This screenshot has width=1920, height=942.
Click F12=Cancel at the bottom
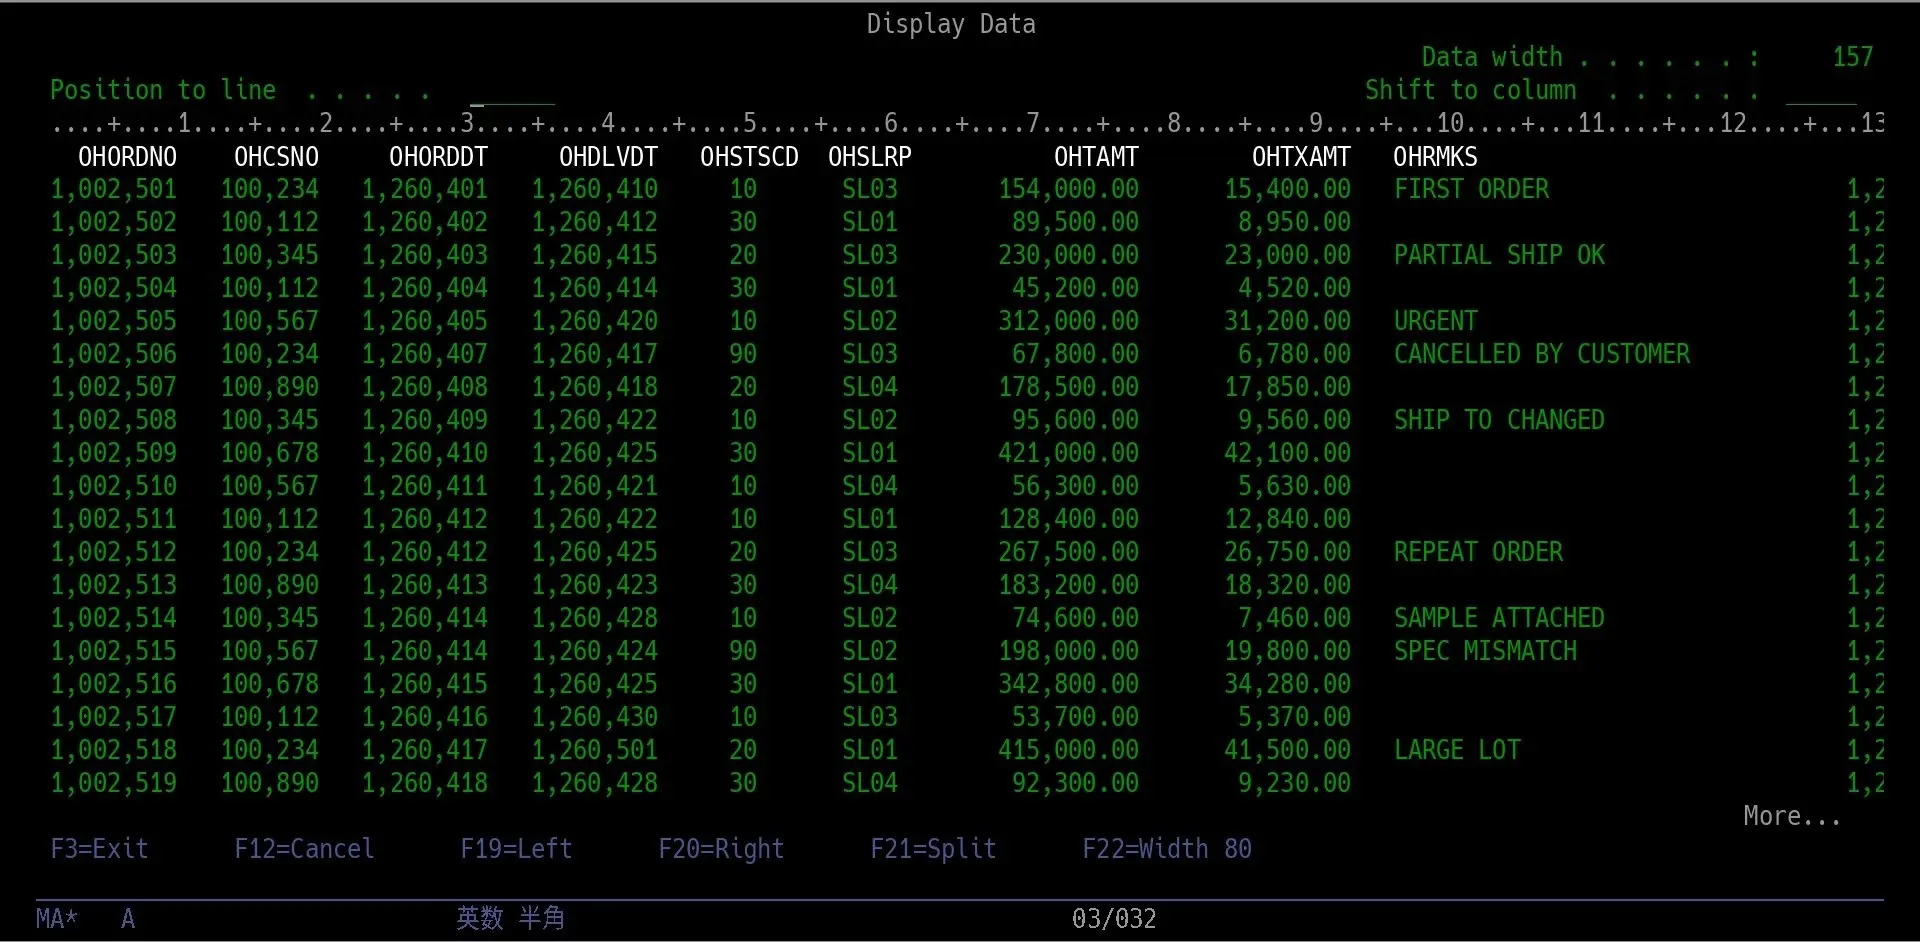(x=303, y=848)
